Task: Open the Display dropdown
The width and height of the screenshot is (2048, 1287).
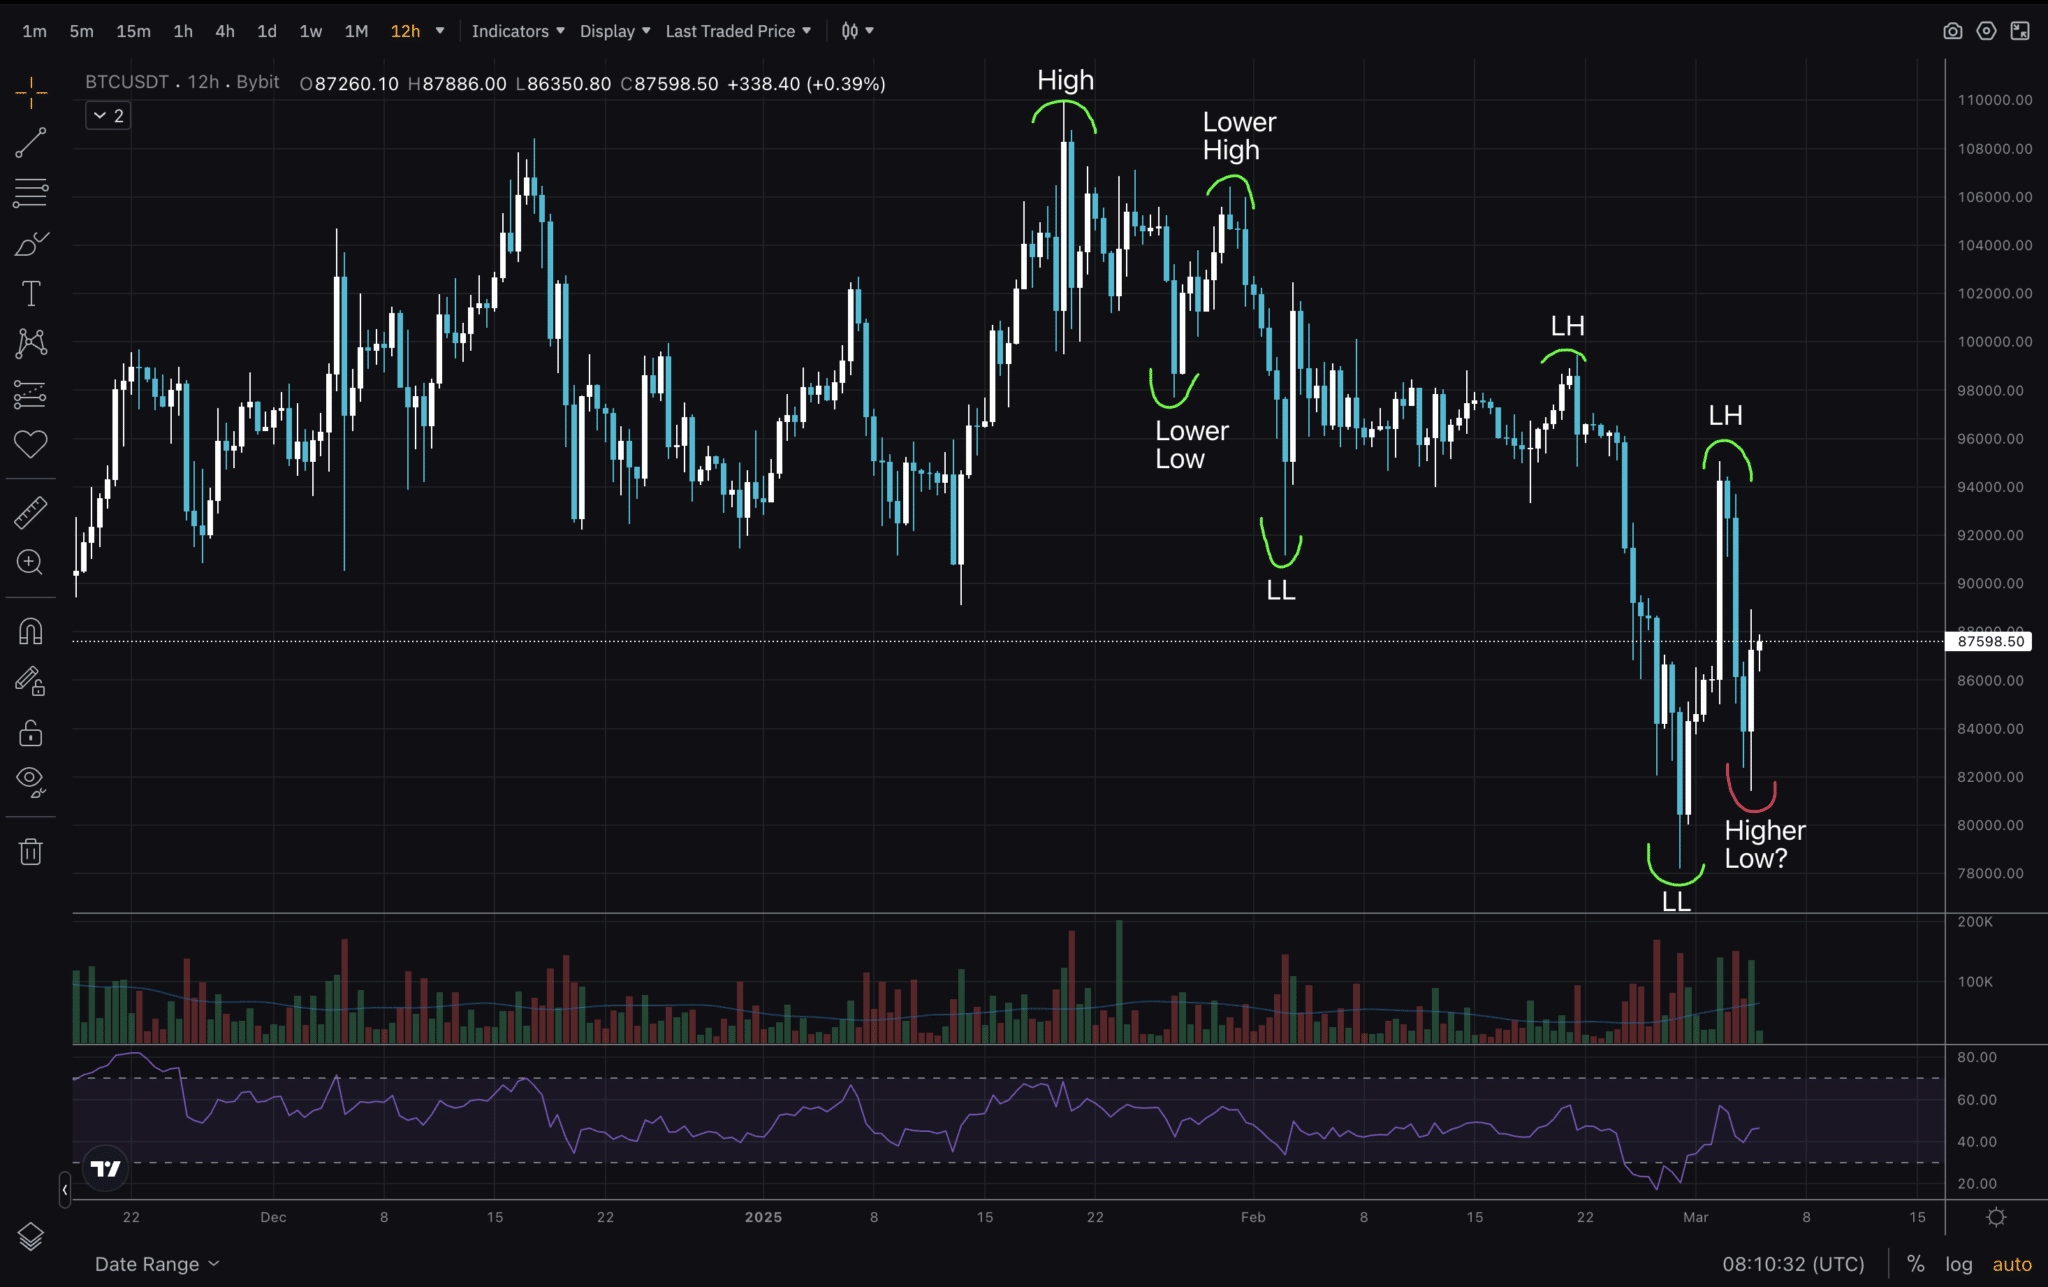Action: (615, 31)
